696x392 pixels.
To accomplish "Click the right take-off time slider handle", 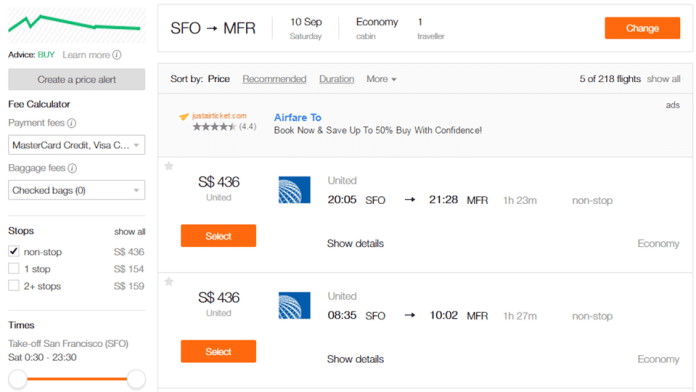I will [x=136, y=379].
